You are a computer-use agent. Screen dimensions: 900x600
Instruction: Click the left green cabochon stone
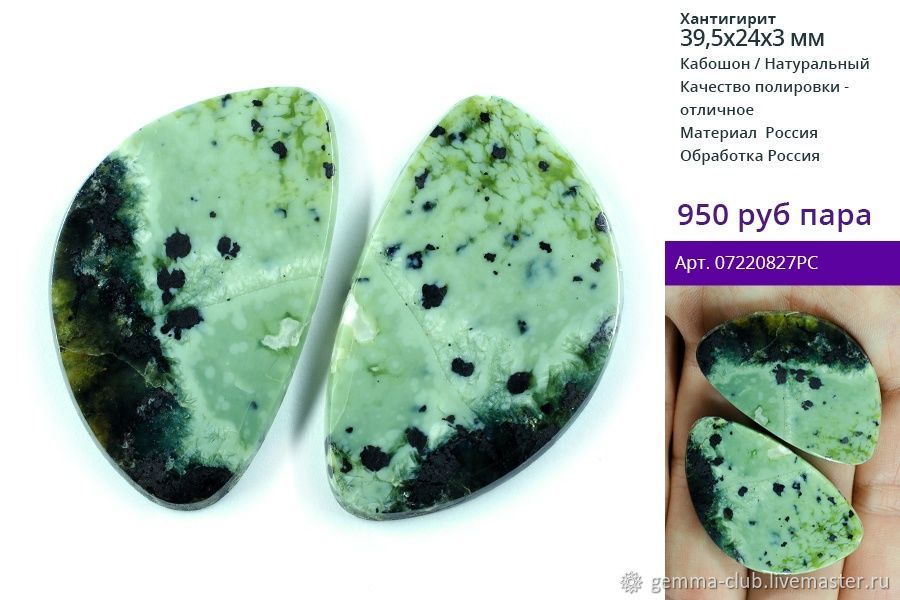[192, 296]
